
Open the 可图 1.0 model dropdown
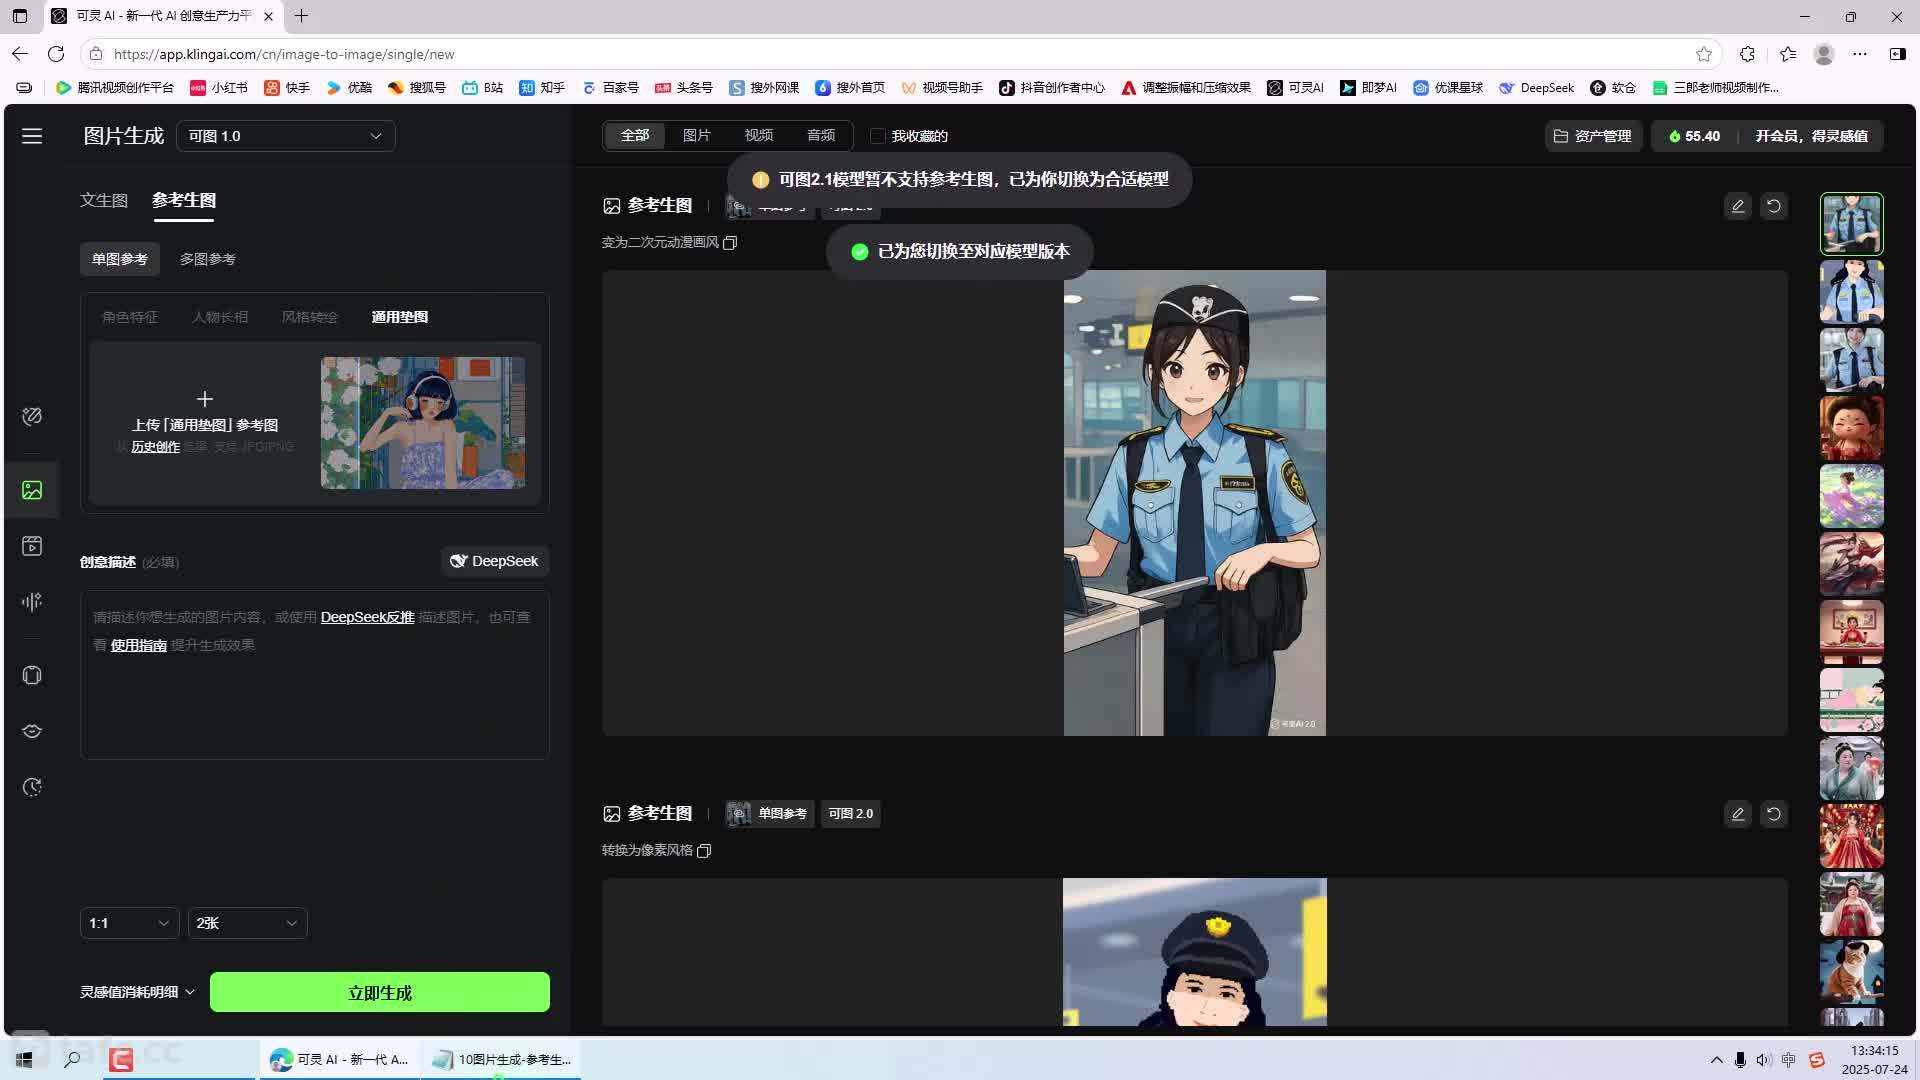coord(286,136)
